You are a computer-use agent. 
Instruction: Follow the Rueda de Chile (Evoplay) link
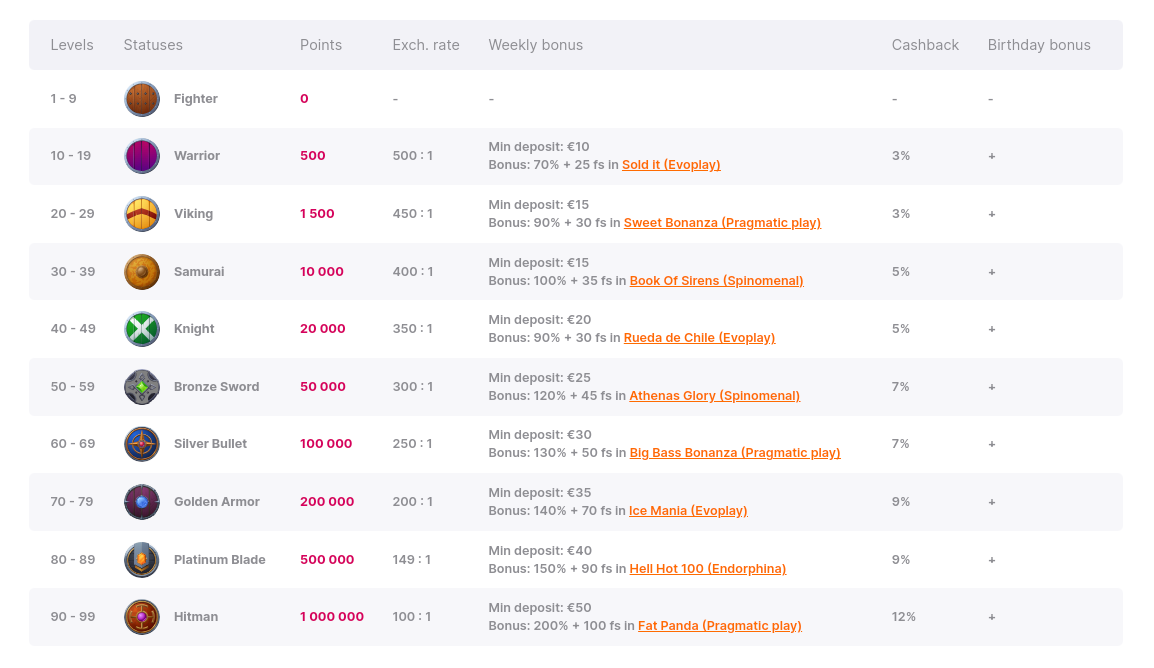[699, 338]
